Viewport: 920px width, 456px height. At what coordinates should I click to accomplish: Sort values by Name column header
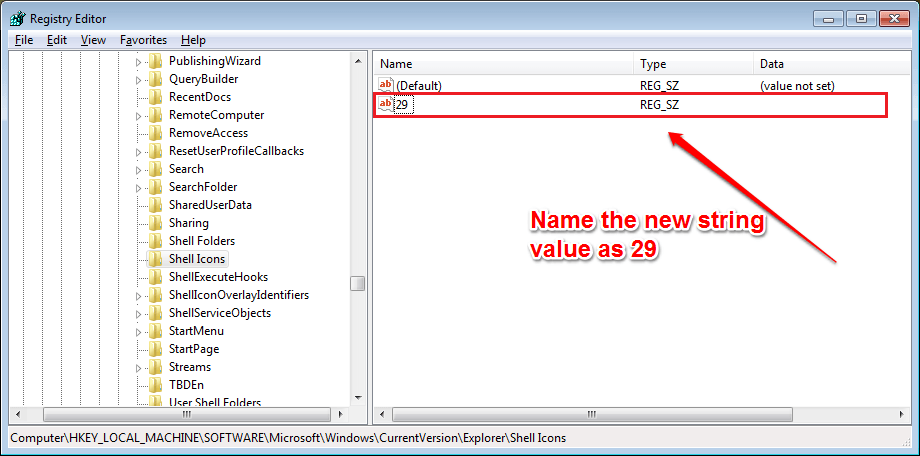[503, 64]
